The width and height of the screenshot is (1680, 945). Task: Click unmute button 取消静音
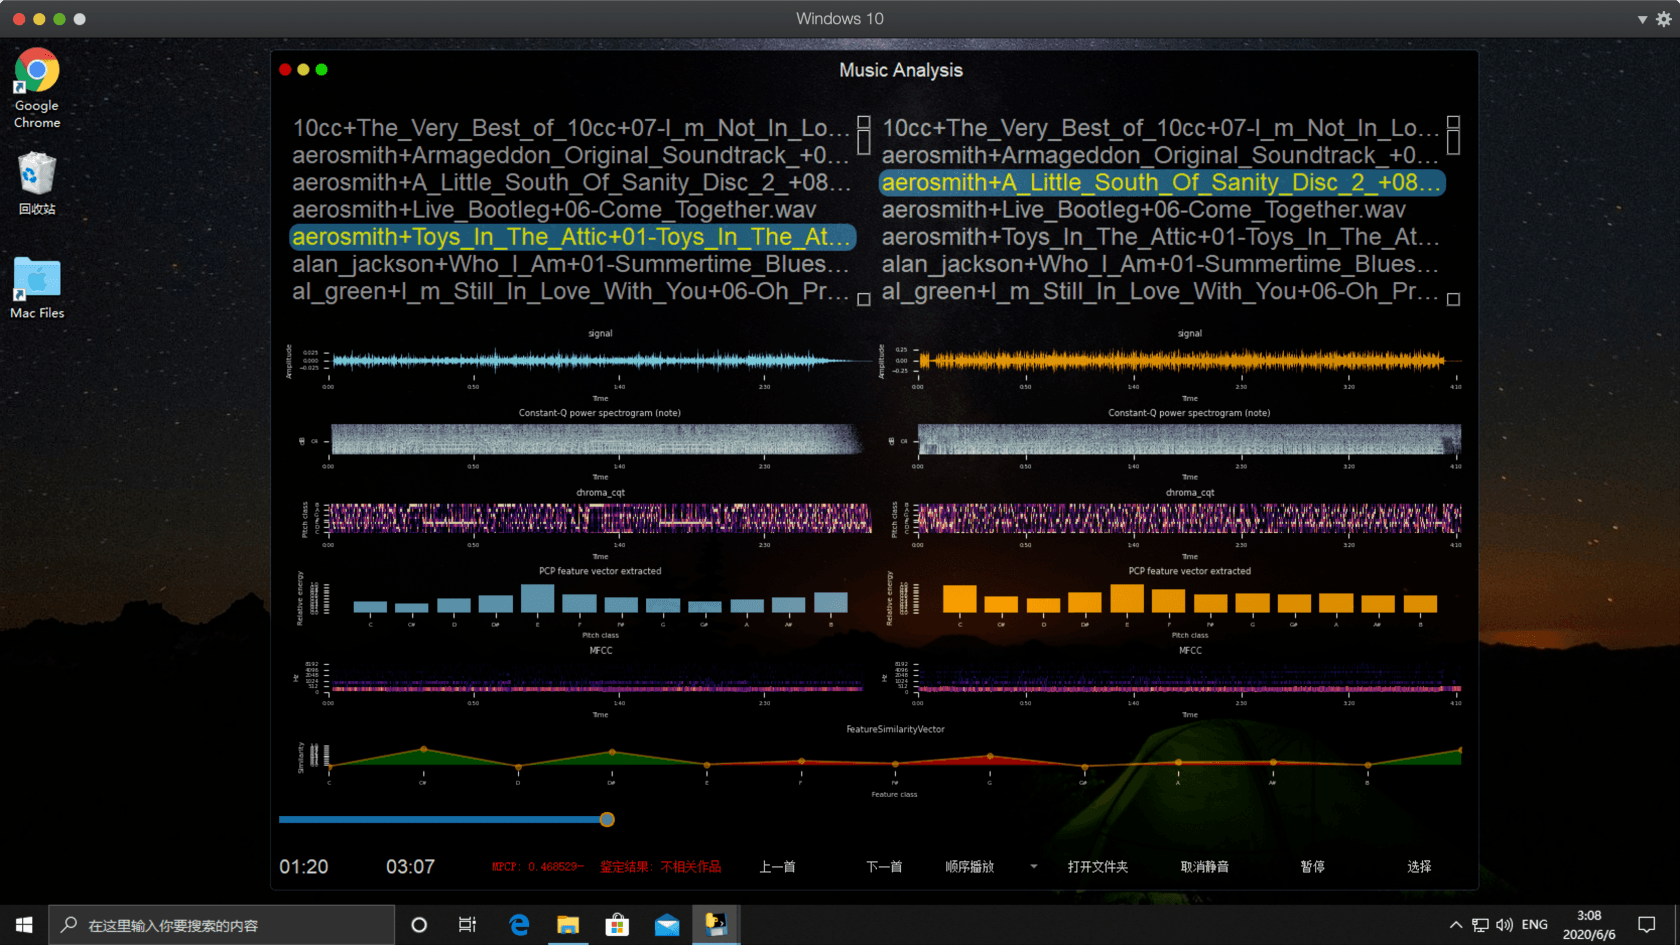[x=1204, y=867]
